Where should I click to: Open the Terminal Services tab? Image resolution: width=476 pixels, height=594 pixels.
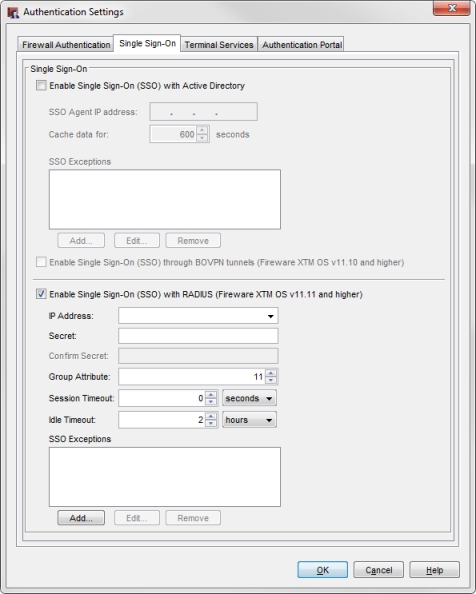pos(219,45)
